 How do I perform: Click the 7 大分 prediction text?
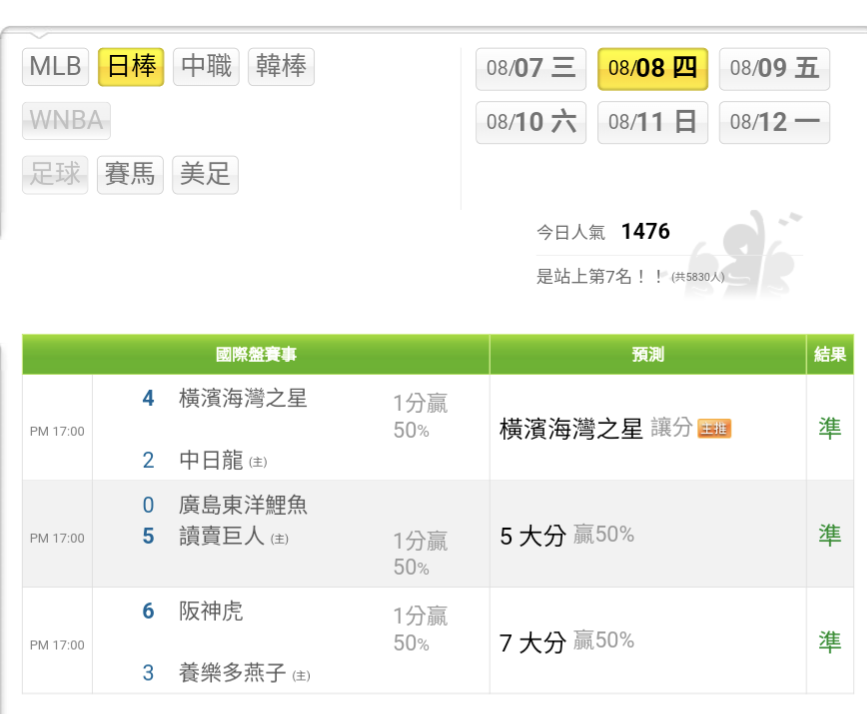pos(533,642)
